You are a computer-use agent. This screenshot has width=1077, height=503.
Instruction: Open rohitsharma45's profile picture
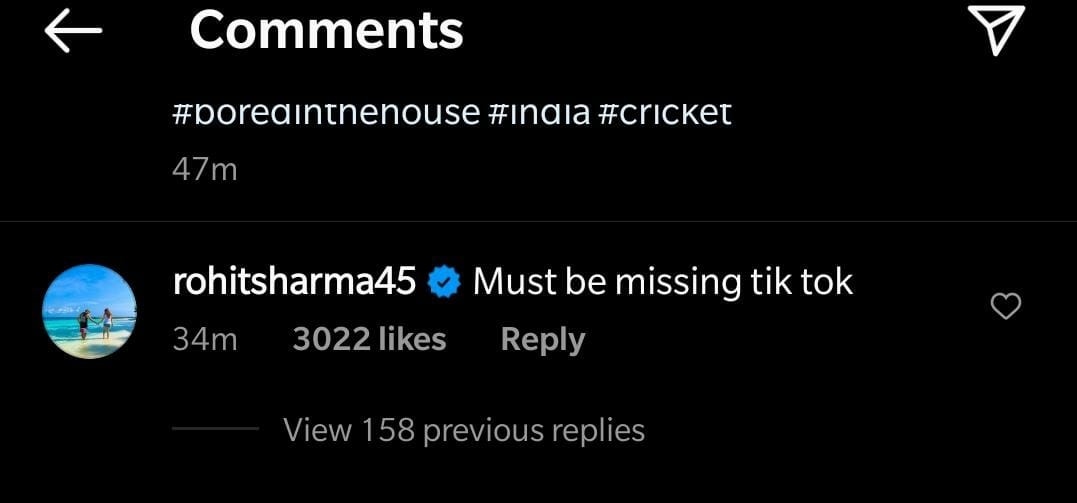(90, 311)
